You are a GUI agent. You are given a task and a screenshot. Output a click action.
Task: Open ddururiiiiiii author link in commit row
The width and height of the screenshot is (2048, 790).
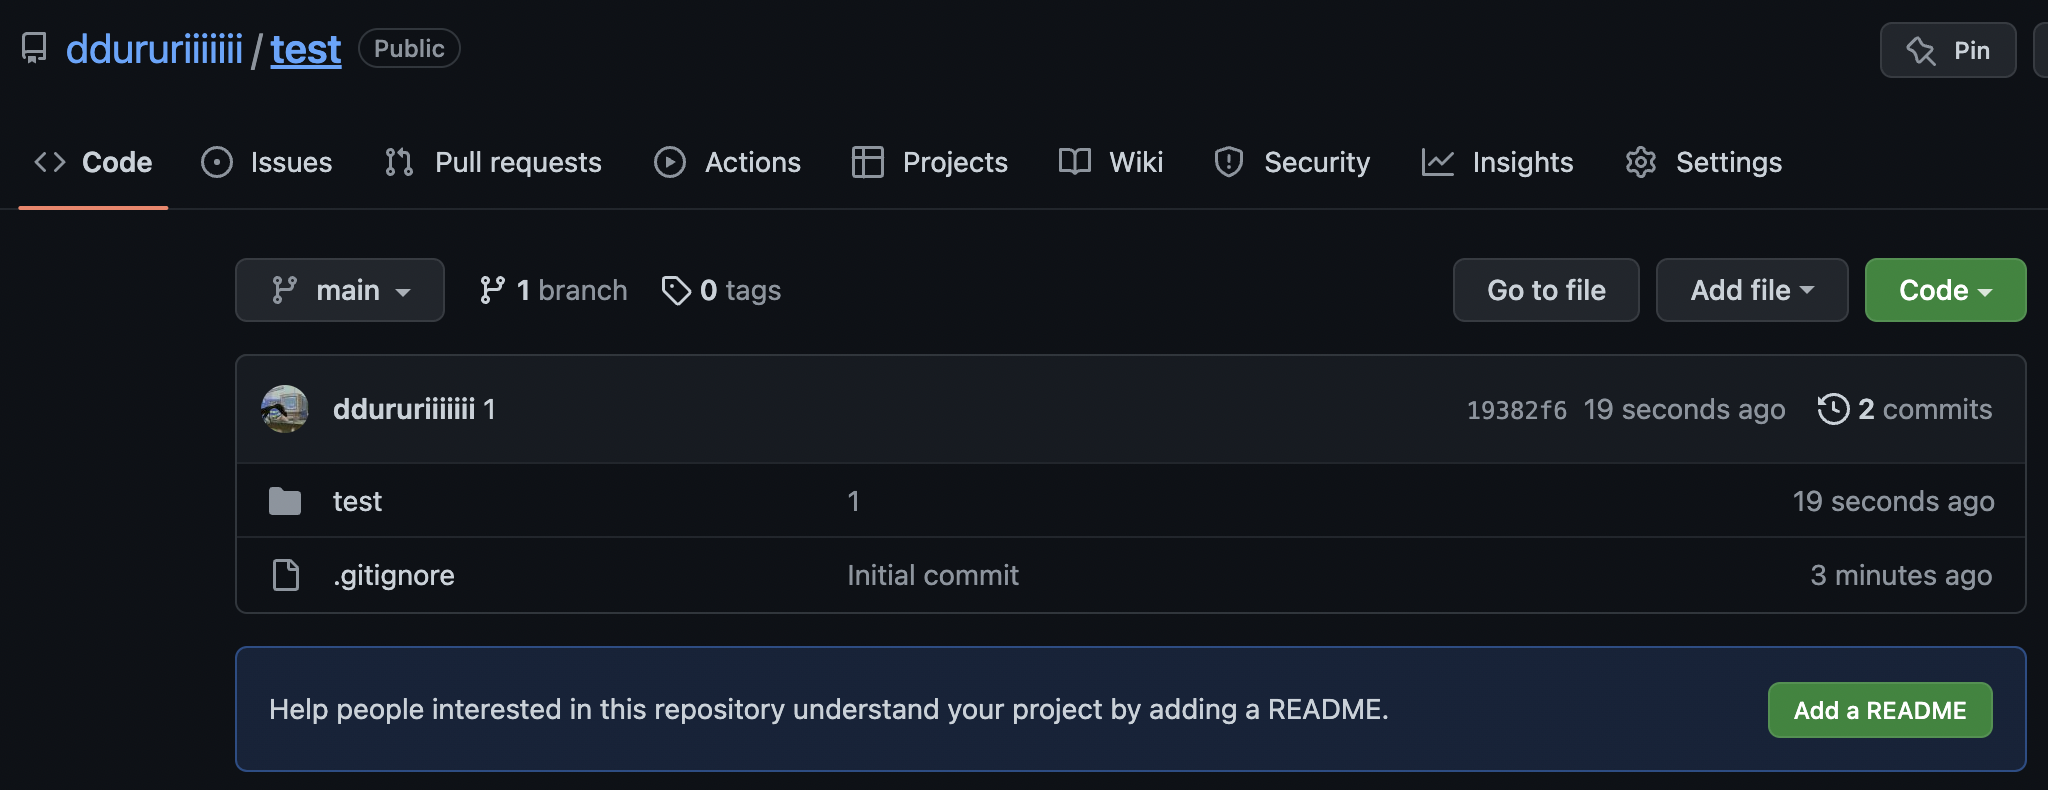pyautogui.click(x=404, y=409)
